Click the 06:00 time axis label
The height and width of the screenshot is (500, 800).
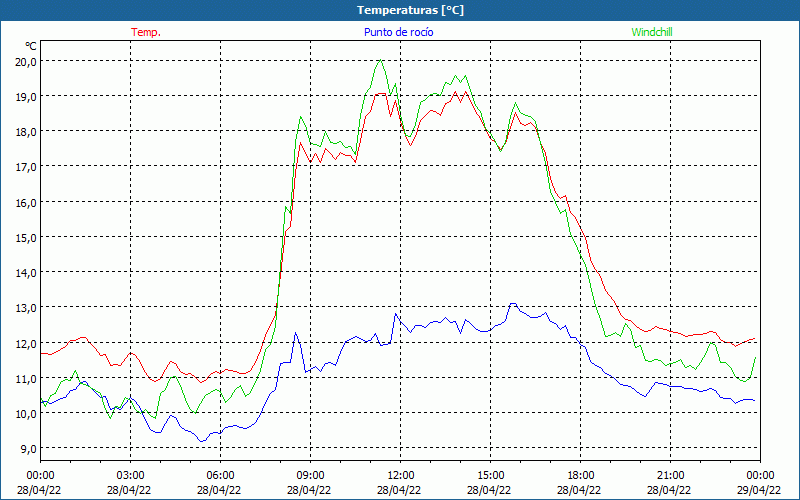[x=220, y=476]
